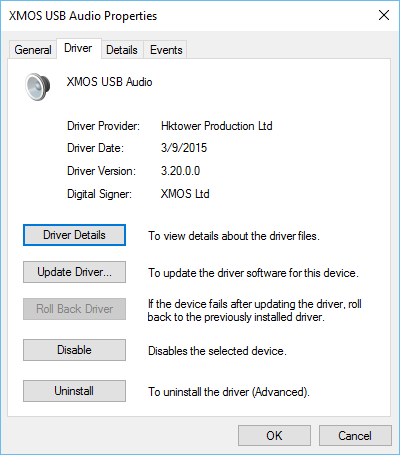Screen dimensions: 400x455
Task: Uninstall the driver via Uninstall button
Action: tap(74, 391)
